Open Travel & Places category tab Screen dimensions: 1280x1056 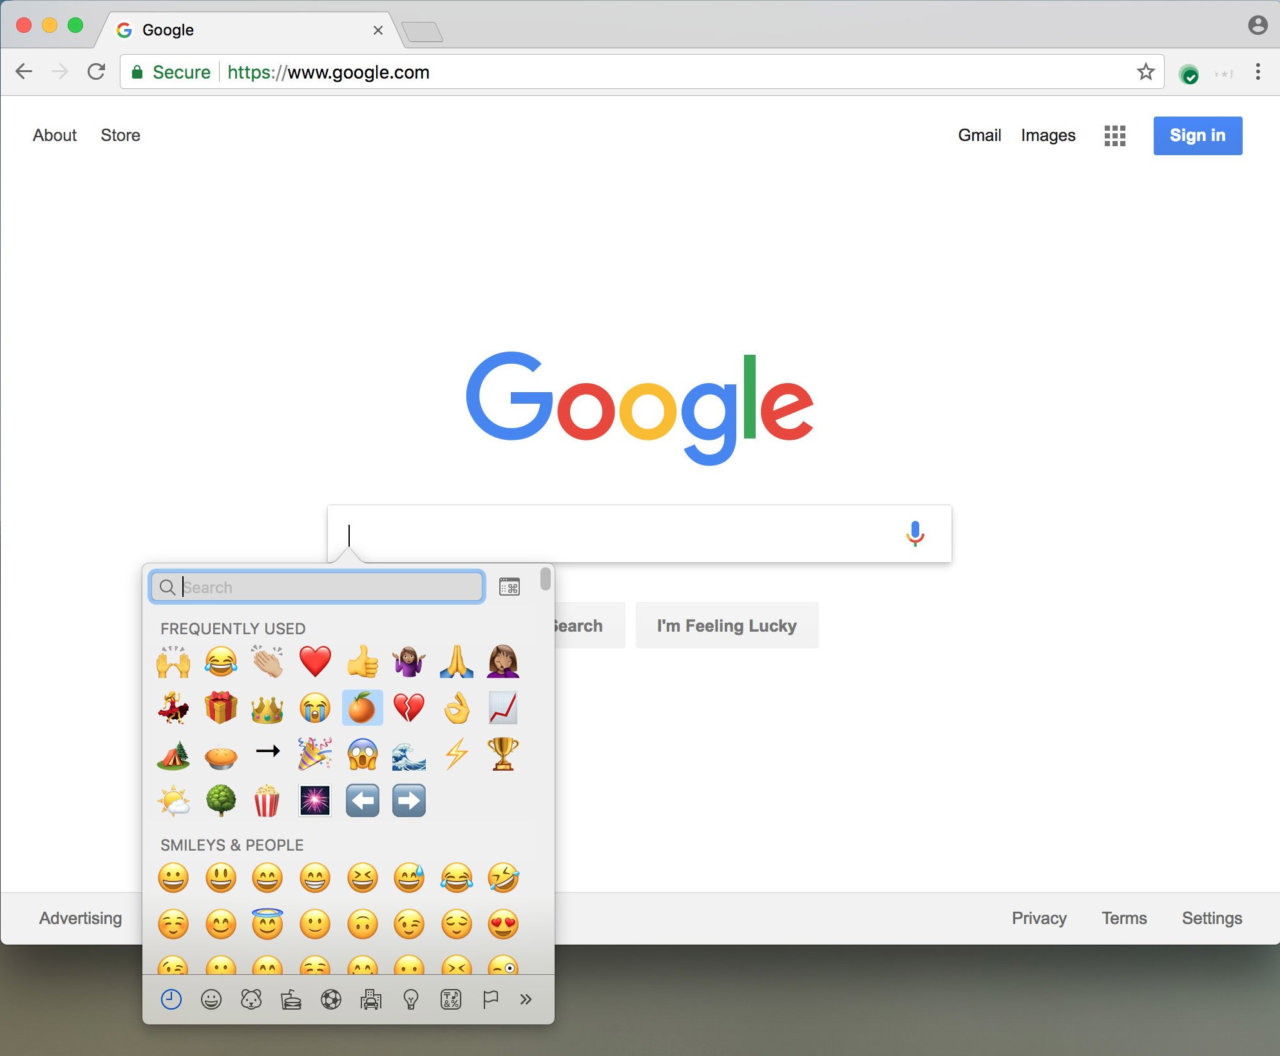coord(370,999)
